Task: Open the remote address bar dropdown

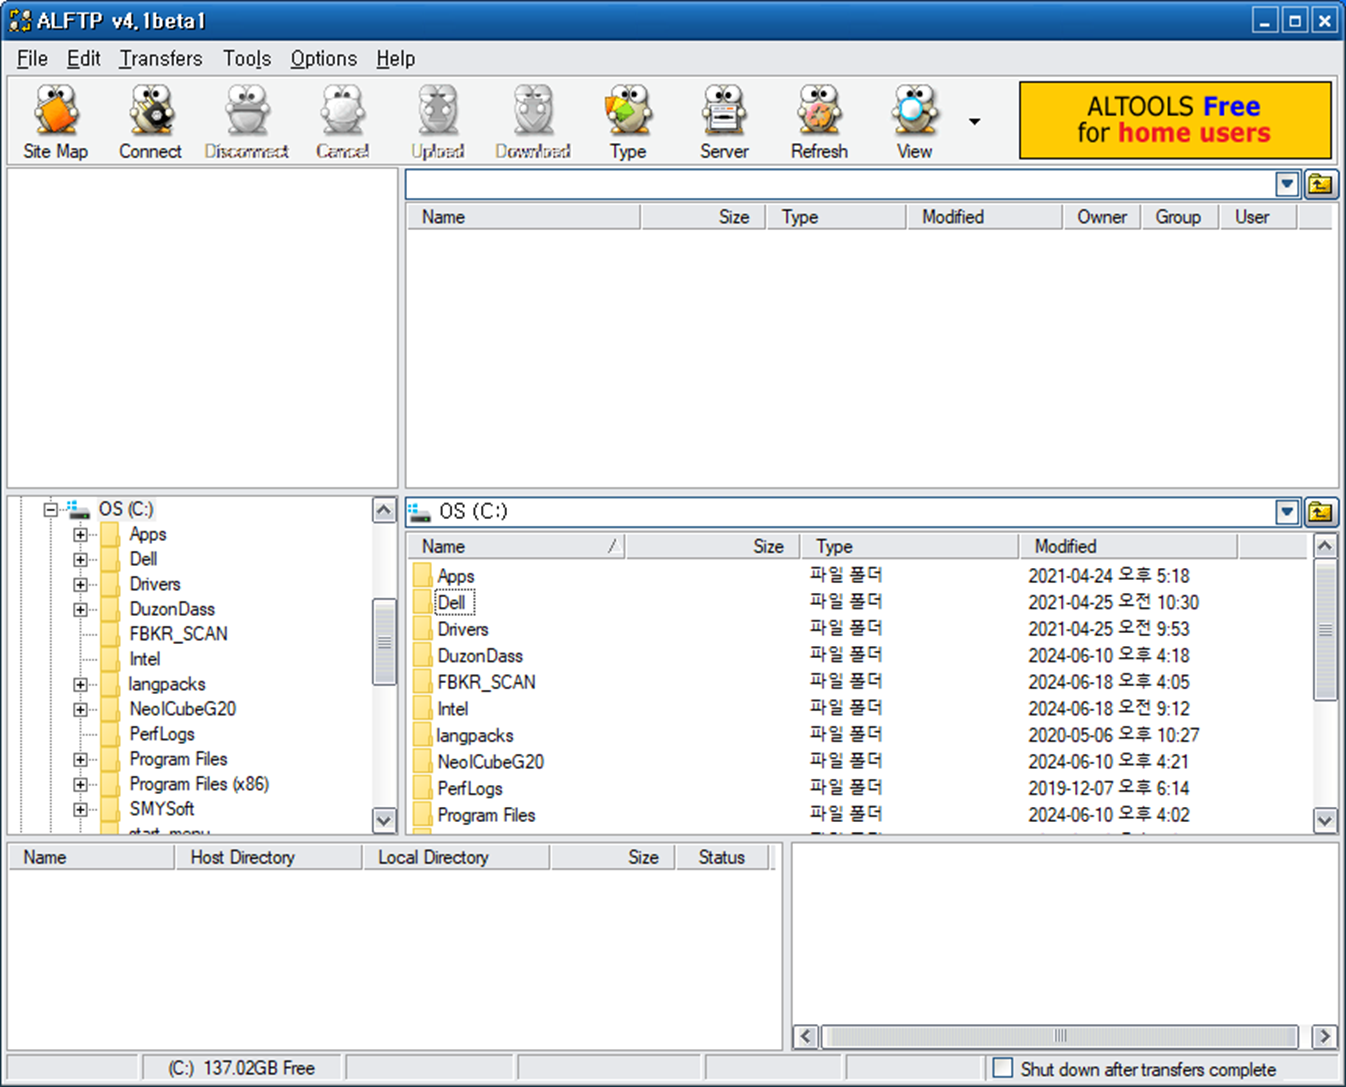Action: click(1286, 183)
